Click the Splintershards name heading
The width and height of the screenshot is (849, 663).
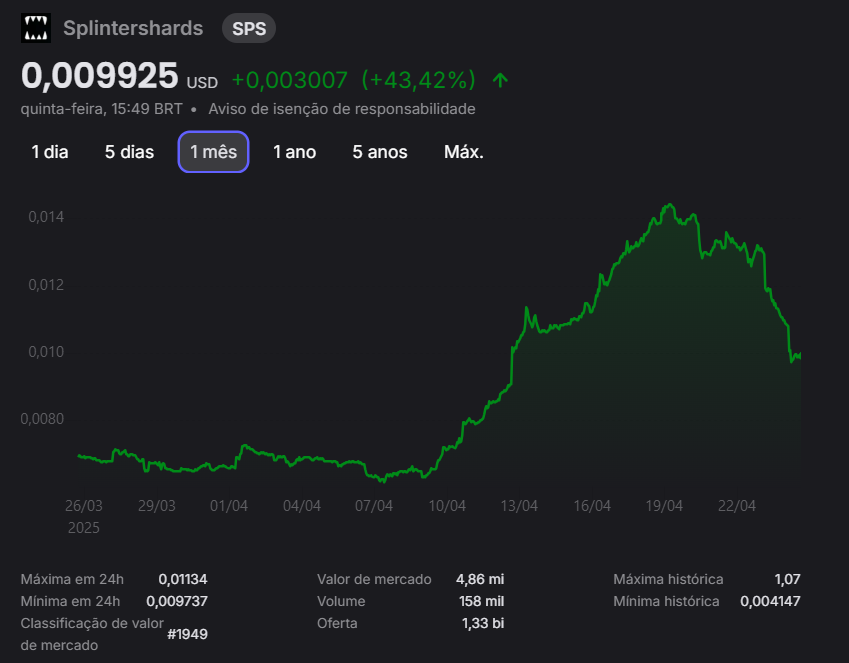click(x=133, y=28)
